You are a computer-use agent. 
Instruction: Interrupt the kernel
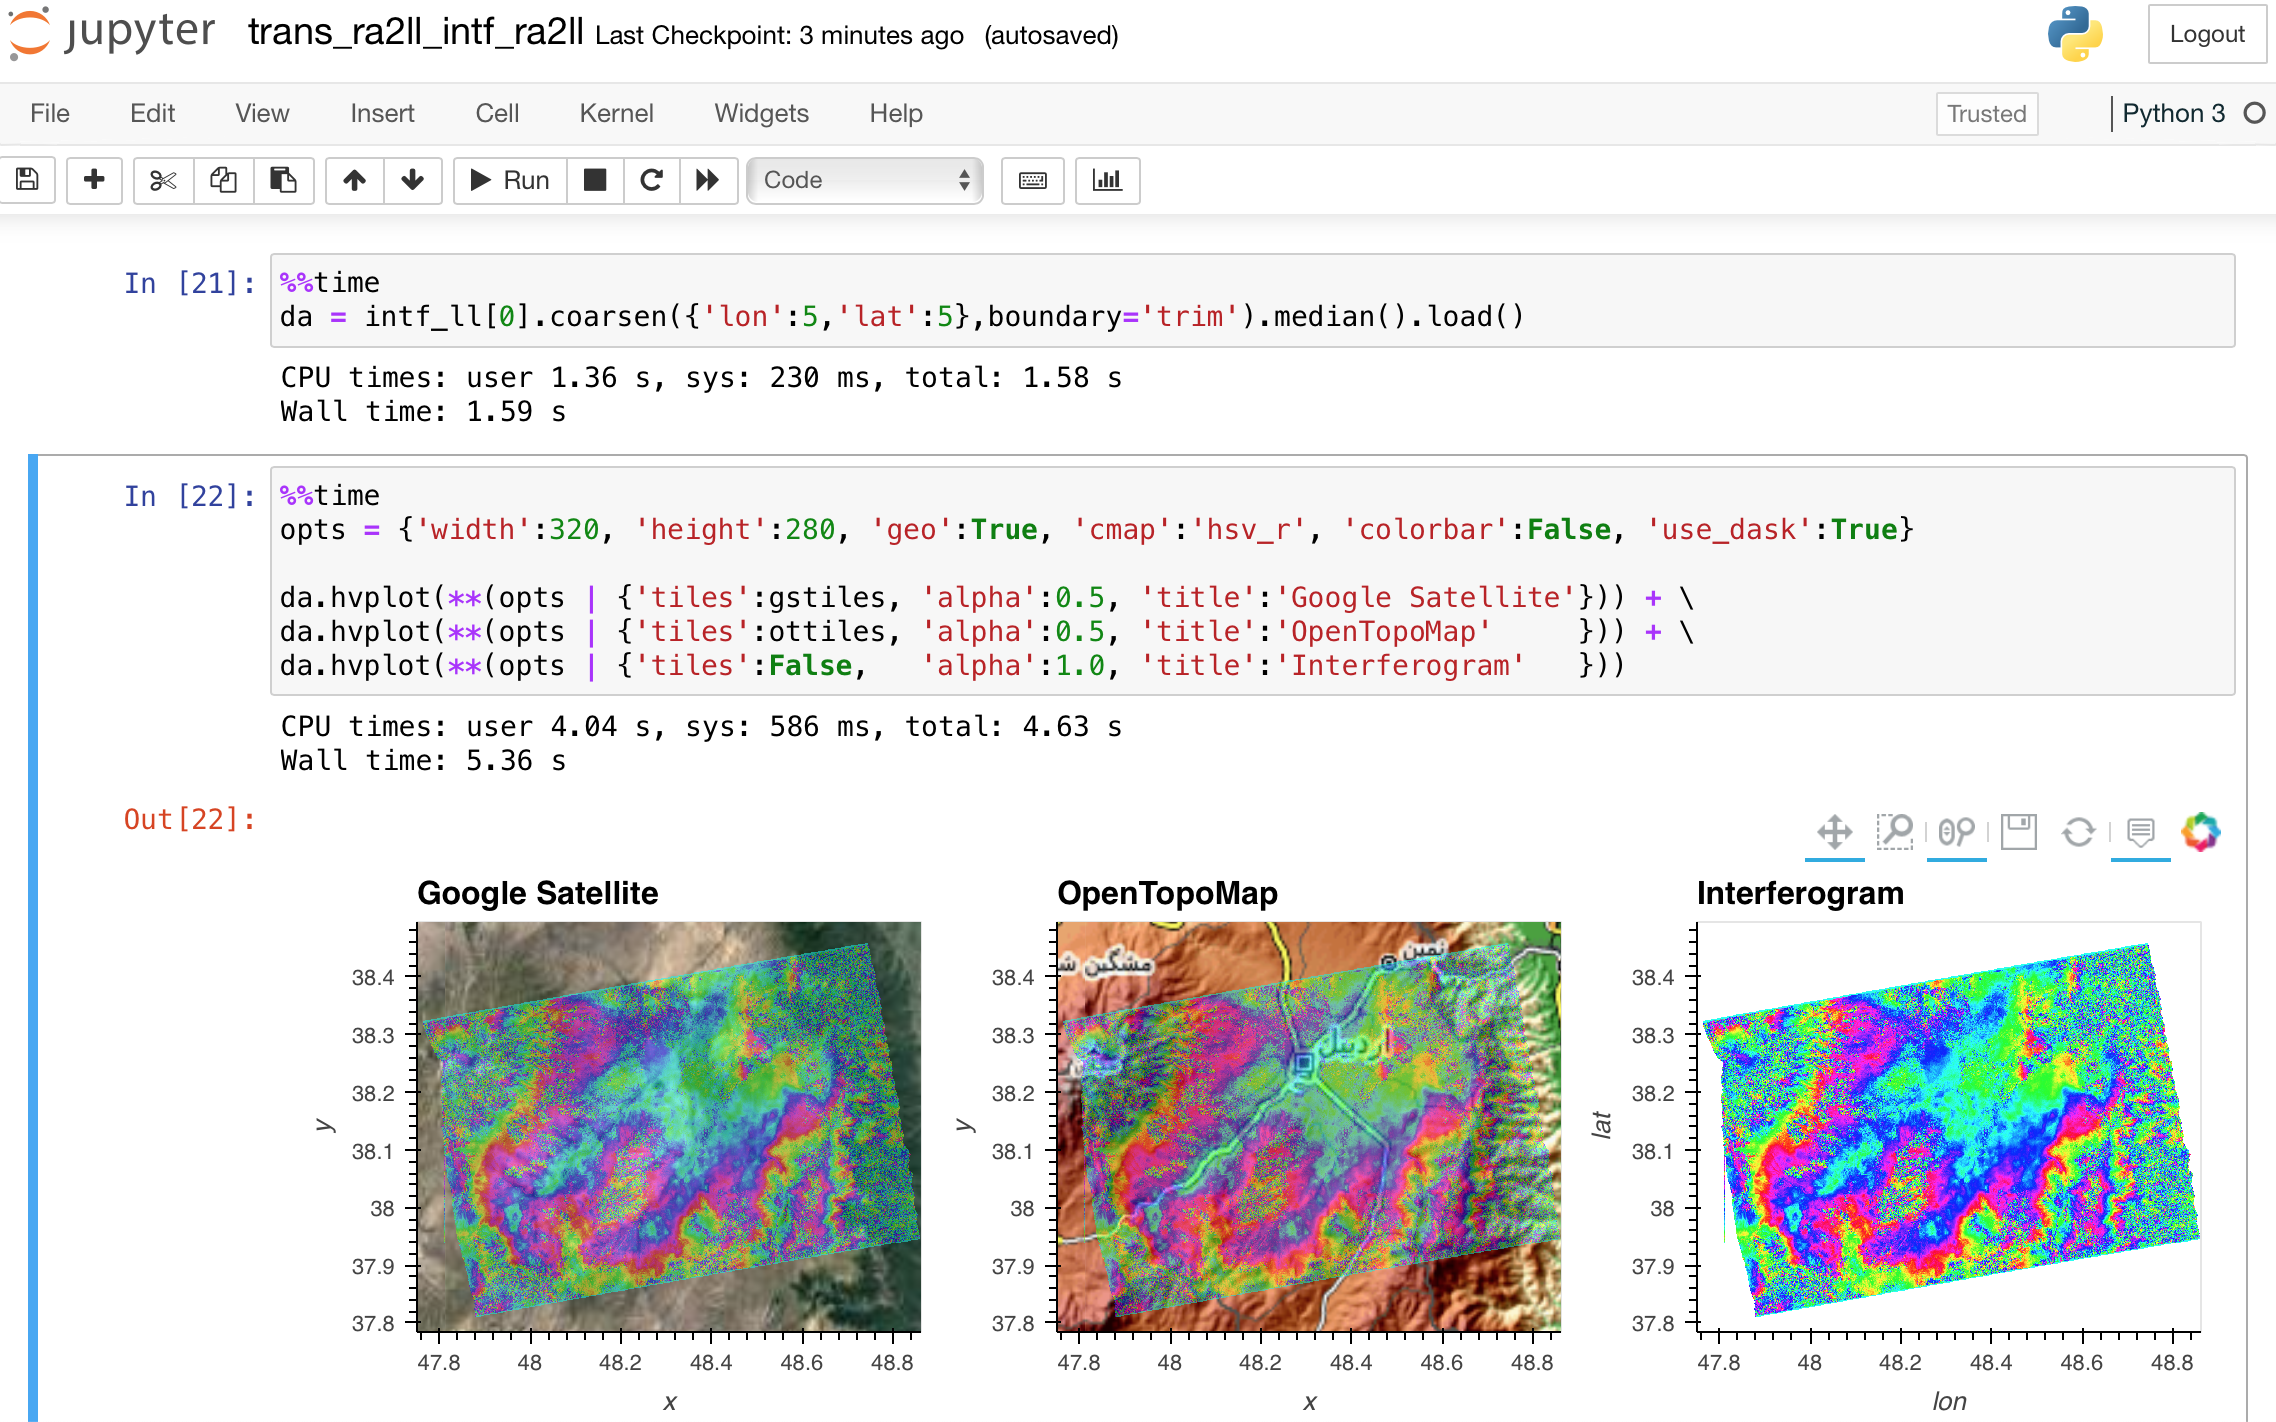click(x=595, y=181)
